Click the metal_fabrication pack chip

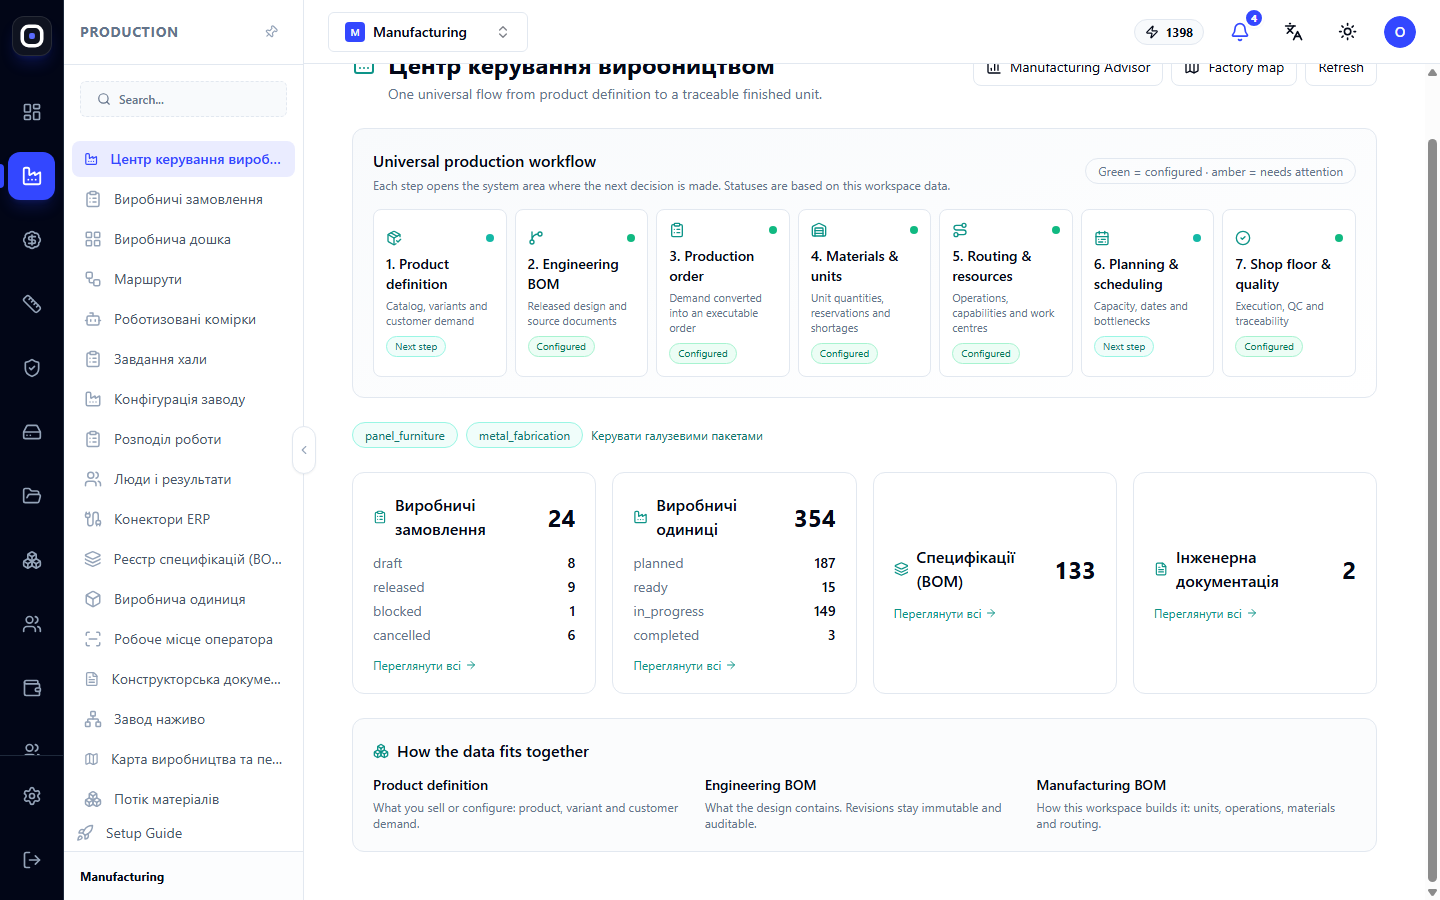click(x=524, y=435)
